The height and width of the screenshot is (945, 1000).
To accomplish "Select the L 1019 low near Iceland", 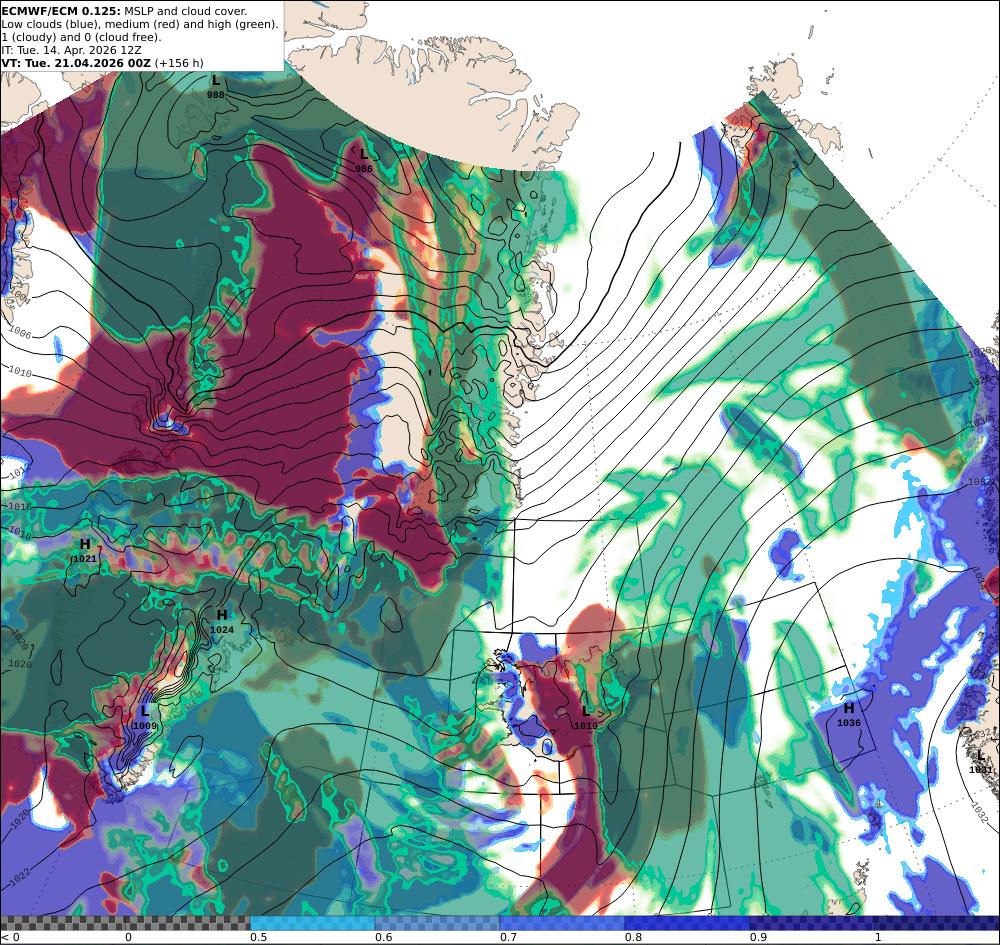I will click(x=585, y=717).
